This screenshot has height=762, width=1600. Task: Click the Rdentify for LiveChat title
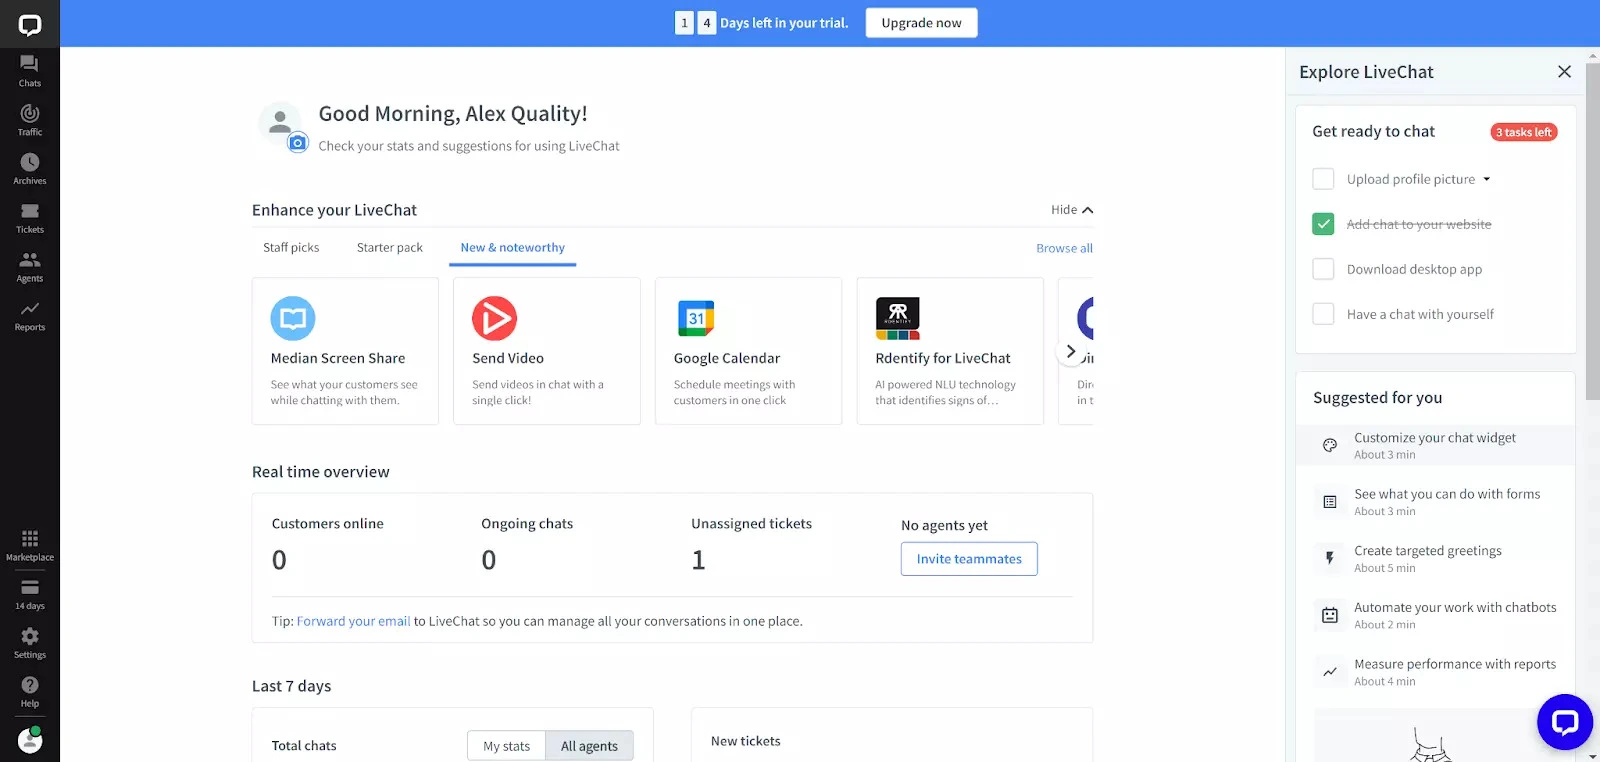[x=943, y=358]
